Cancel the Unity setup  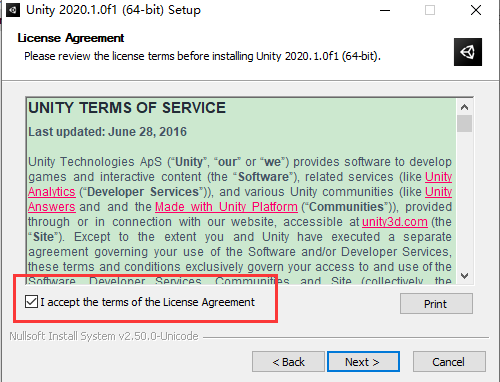(x=449, y=362)
